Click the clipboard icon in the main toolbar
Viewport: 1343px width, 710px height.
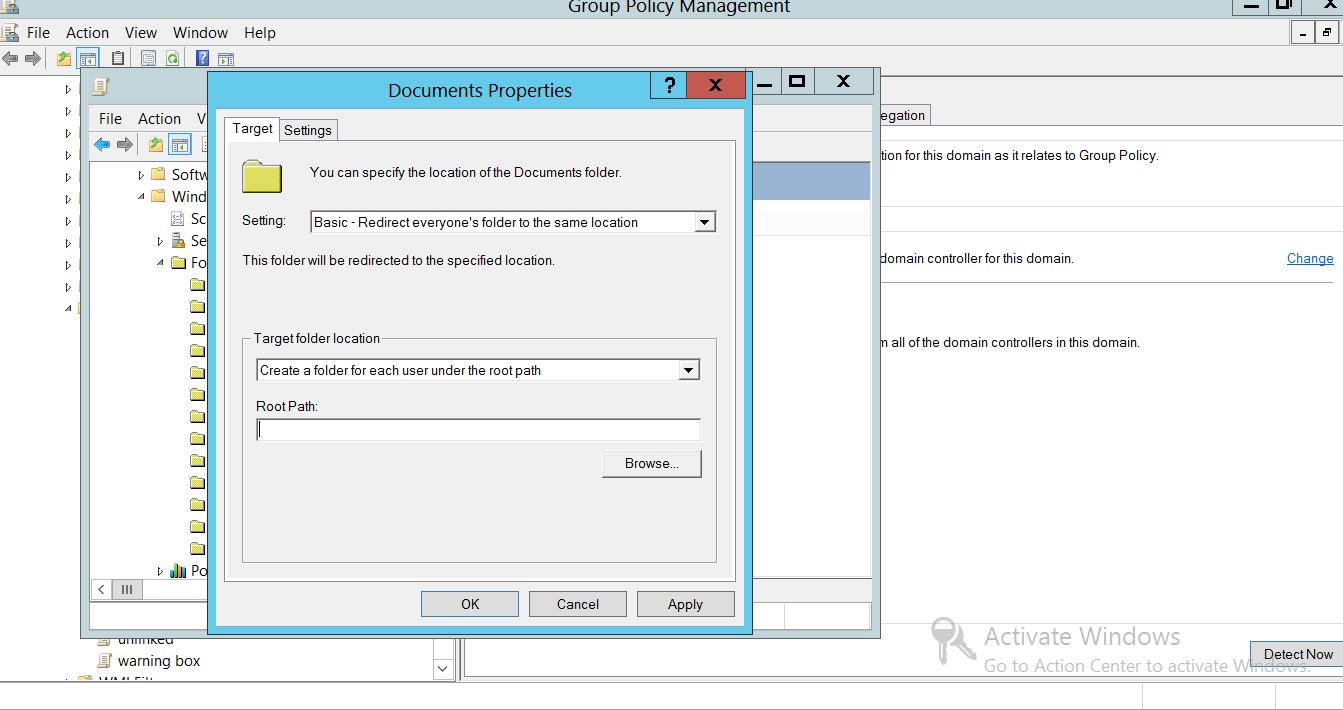point(118,59)
